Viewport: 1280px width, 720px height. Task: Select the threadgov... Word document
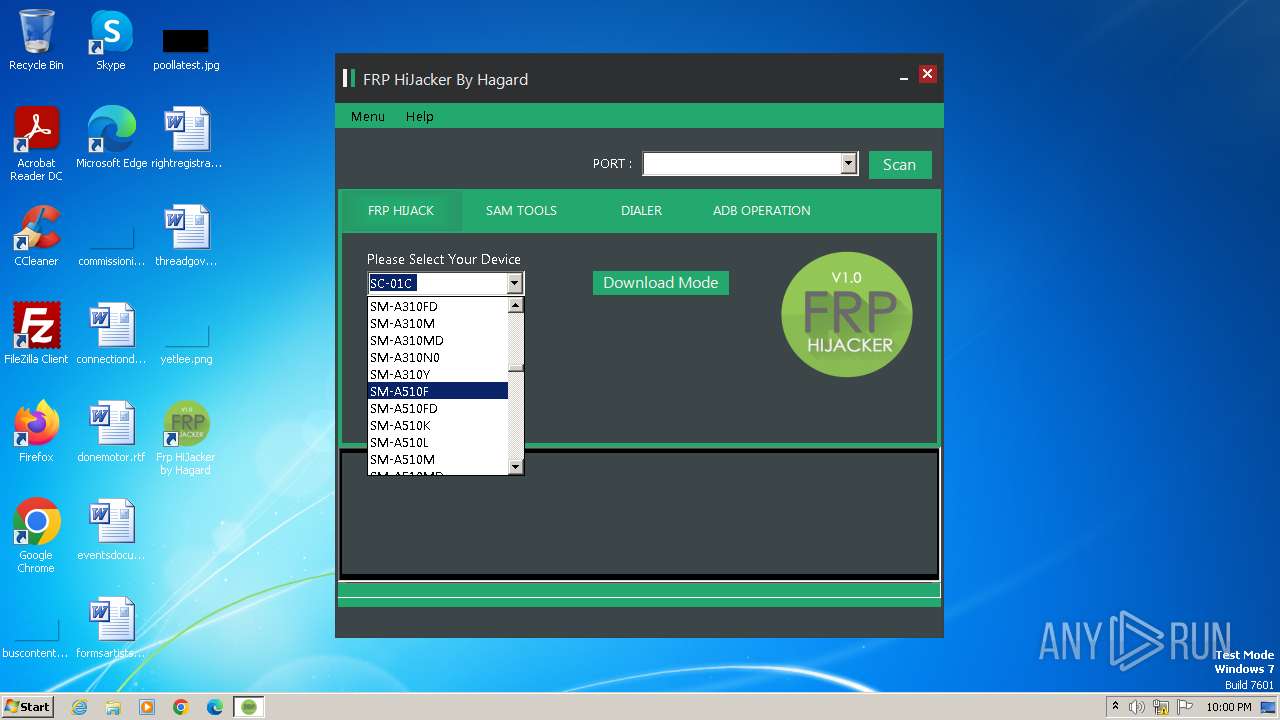[187, 236]
